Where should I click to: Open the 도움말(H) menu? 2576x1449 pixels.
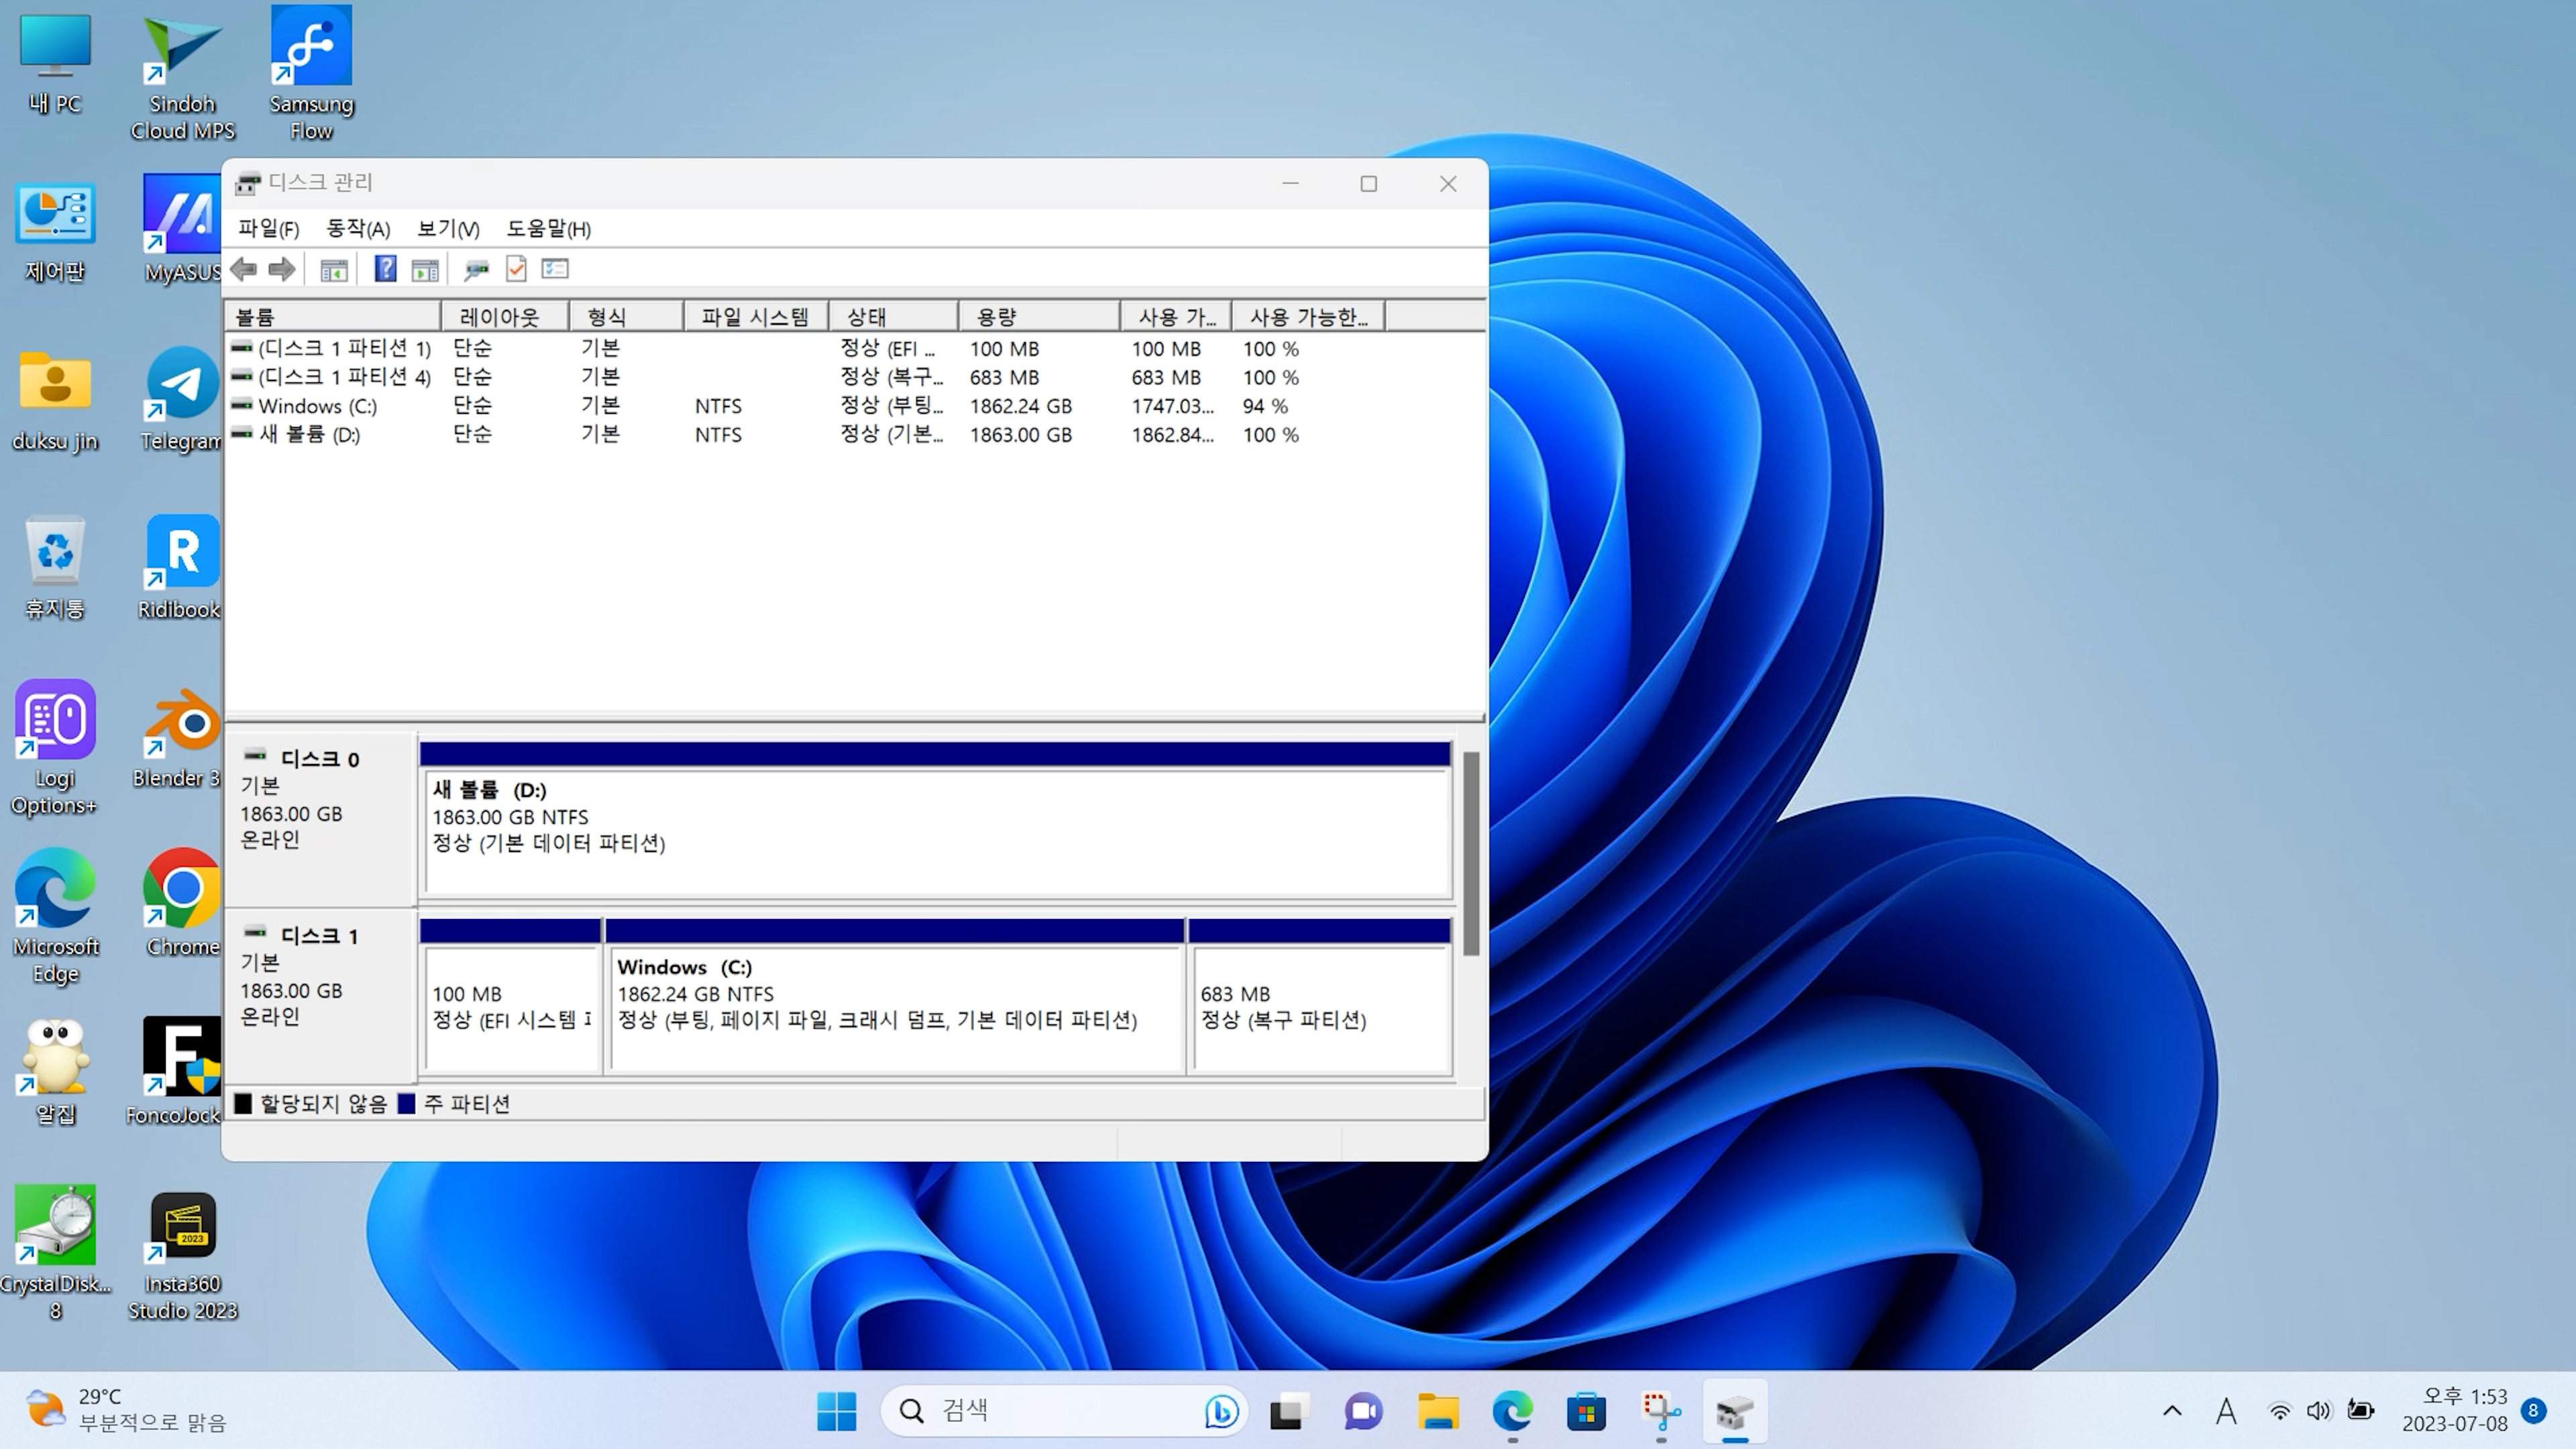point(548,229)
